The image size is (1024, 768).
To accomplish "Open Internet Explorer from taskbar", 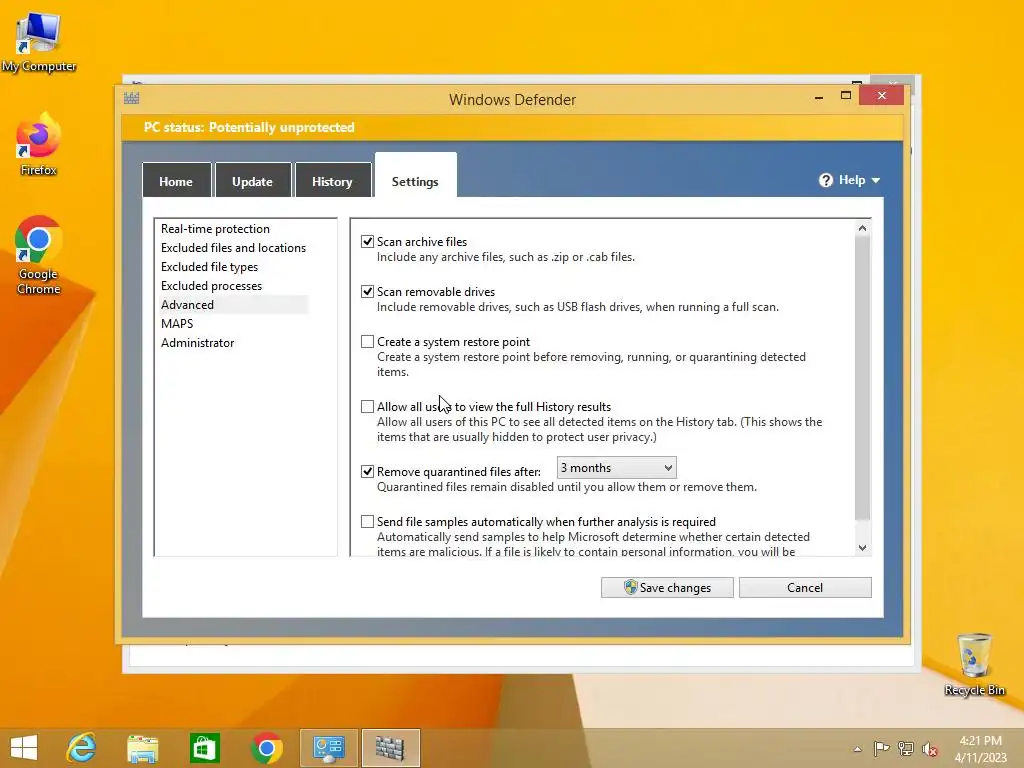I will [x=82, y=748].
